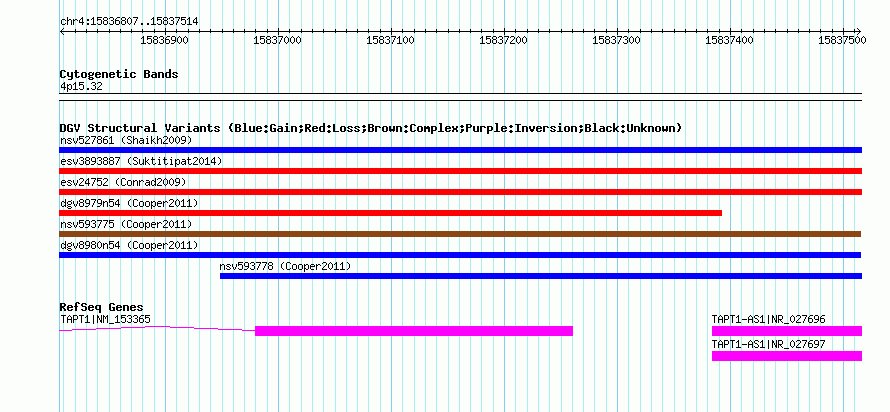Click the RefSeq Genes track title
This screenshot has width=890, height=412.
[102, 308]
